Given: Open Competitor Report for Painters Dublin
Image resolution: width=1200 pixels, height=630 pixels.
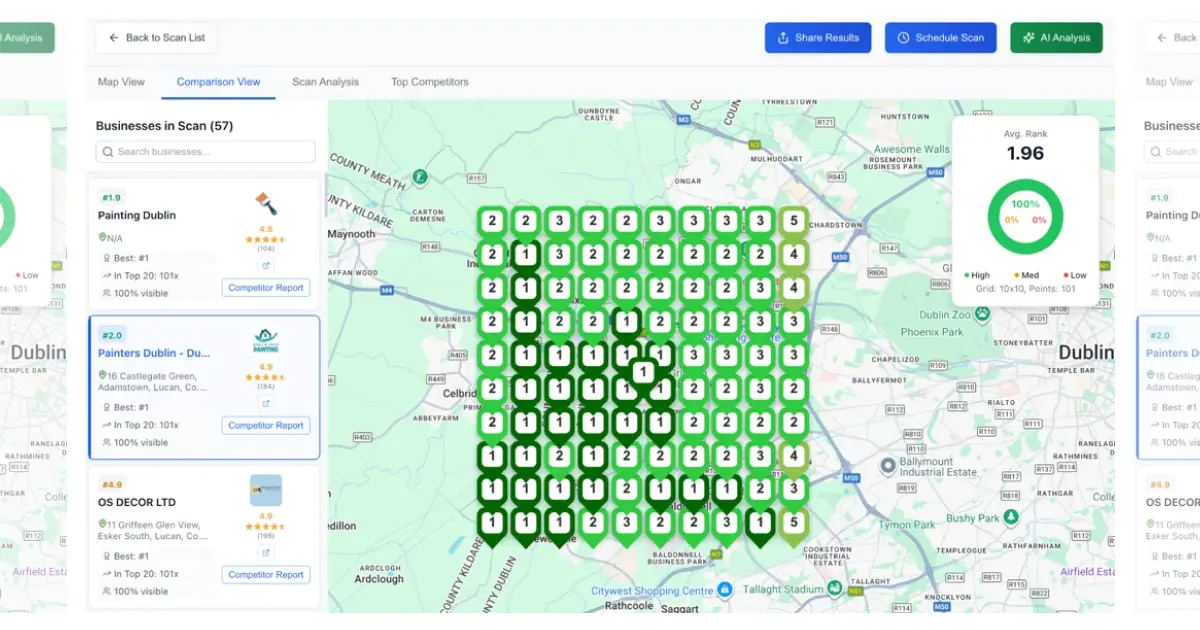Looking at the screenshot, I should [265, 425].
